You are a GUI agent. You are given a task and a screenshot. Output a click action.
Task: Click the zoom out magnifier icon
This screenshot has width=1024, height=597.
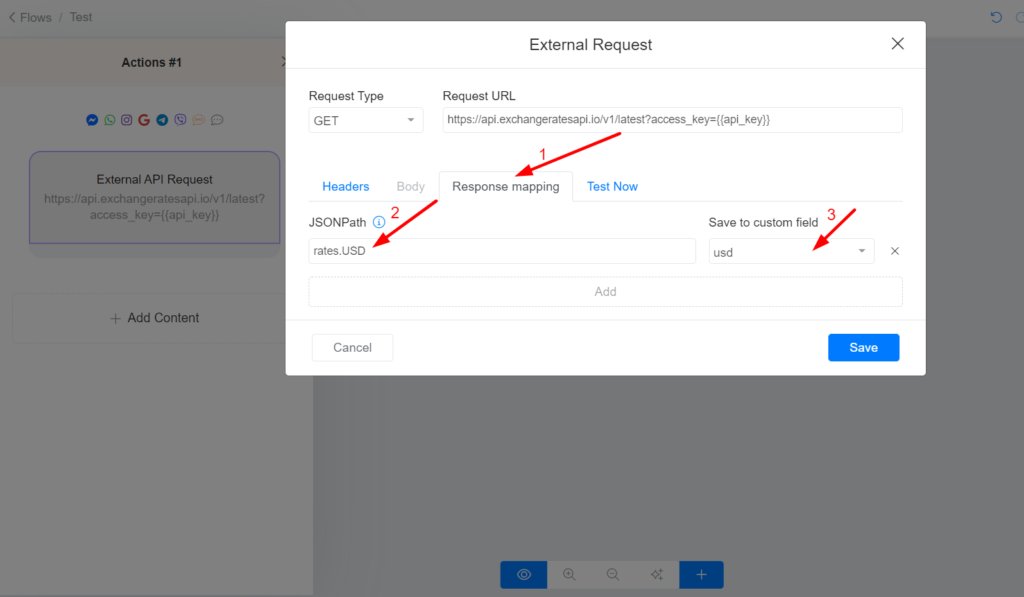[x=613, y=575]
